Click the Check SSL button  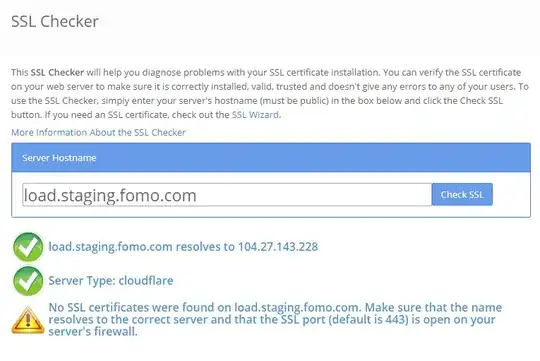tap(462, 195)
